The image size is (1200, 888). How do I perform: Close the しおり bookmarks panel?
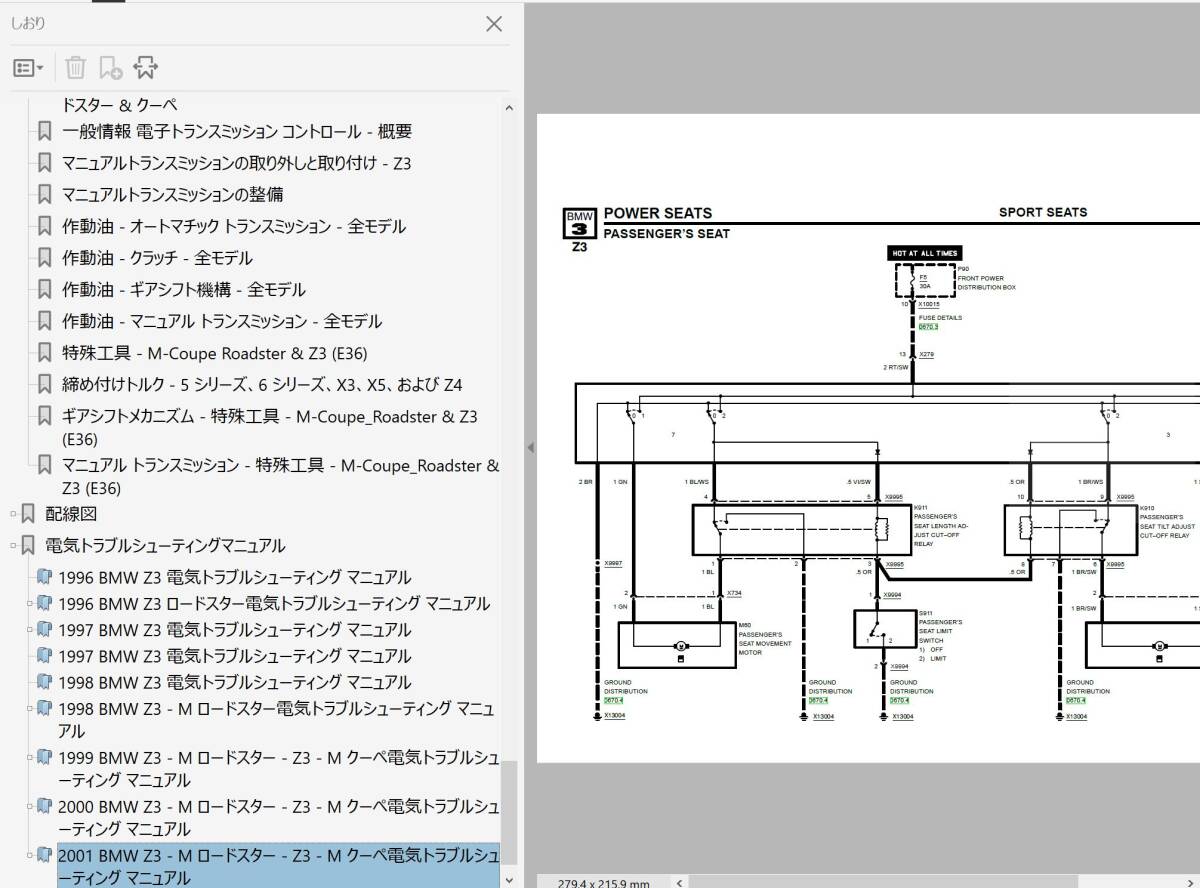493,24
